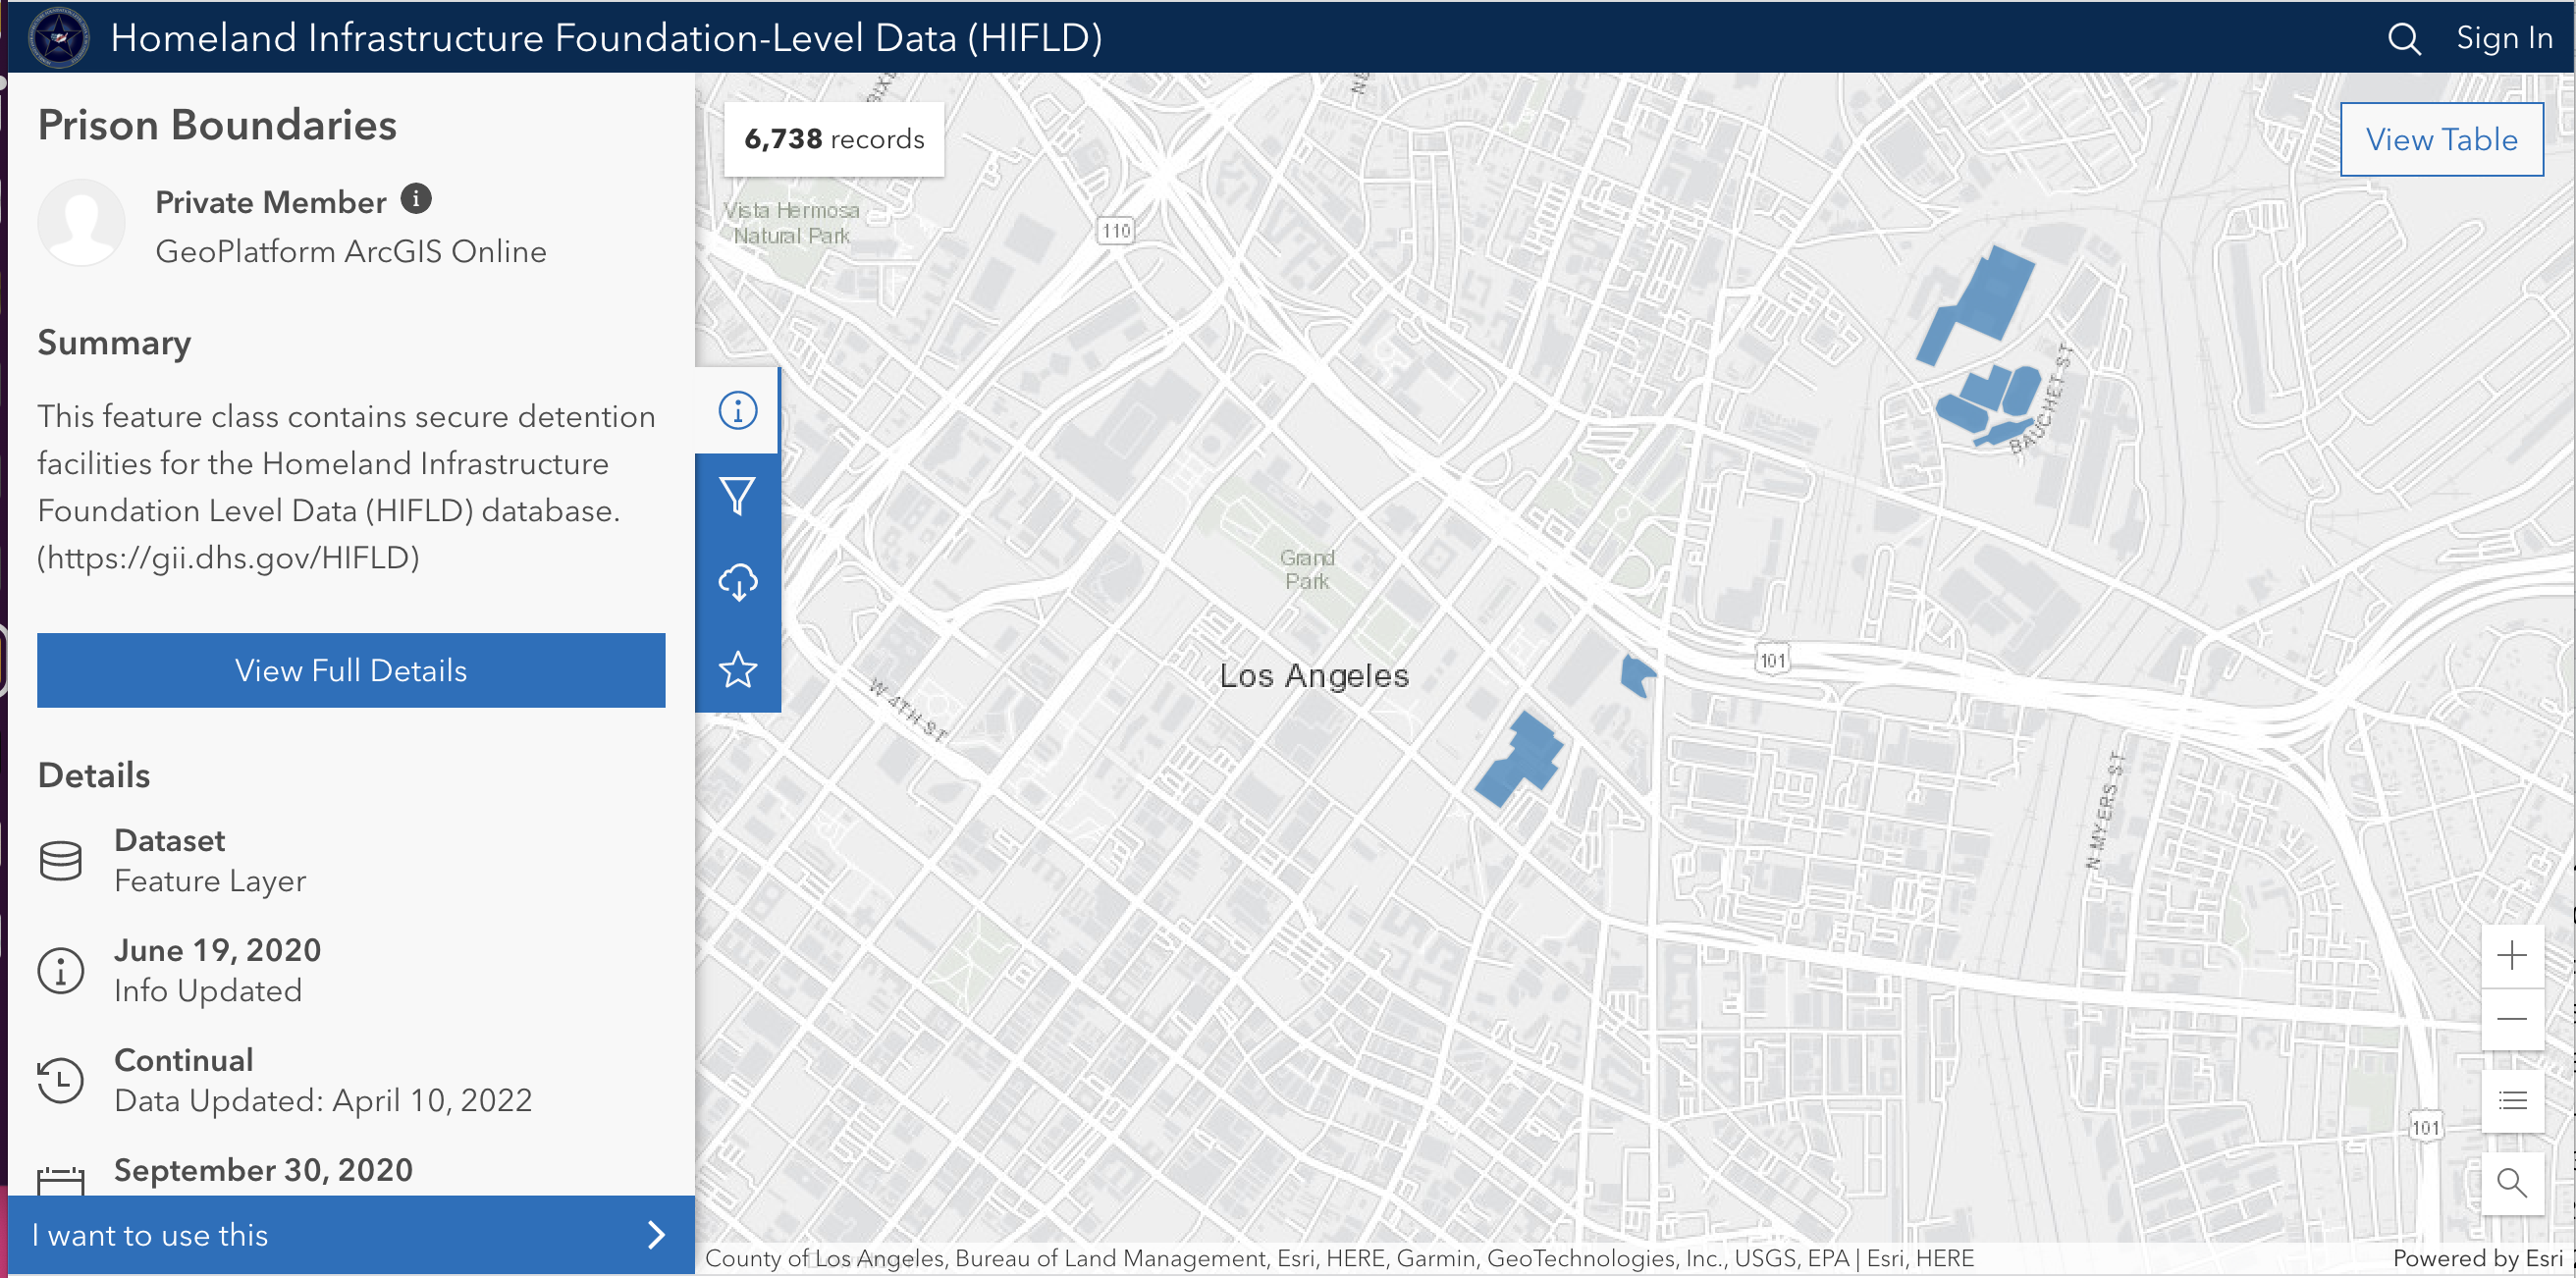Zoom in on the map
2576x1278 pixels.
[2511, 956]
